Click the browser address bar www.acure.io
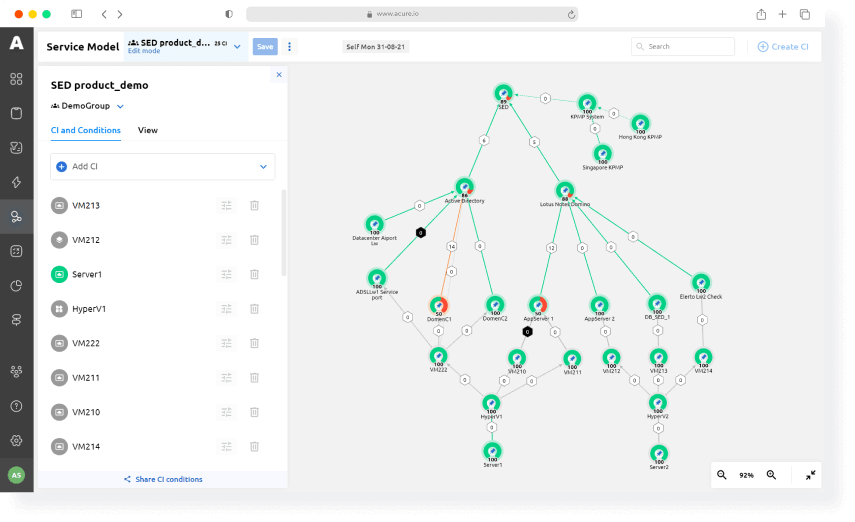Screen dimensions: 855x522 (412, 14)
